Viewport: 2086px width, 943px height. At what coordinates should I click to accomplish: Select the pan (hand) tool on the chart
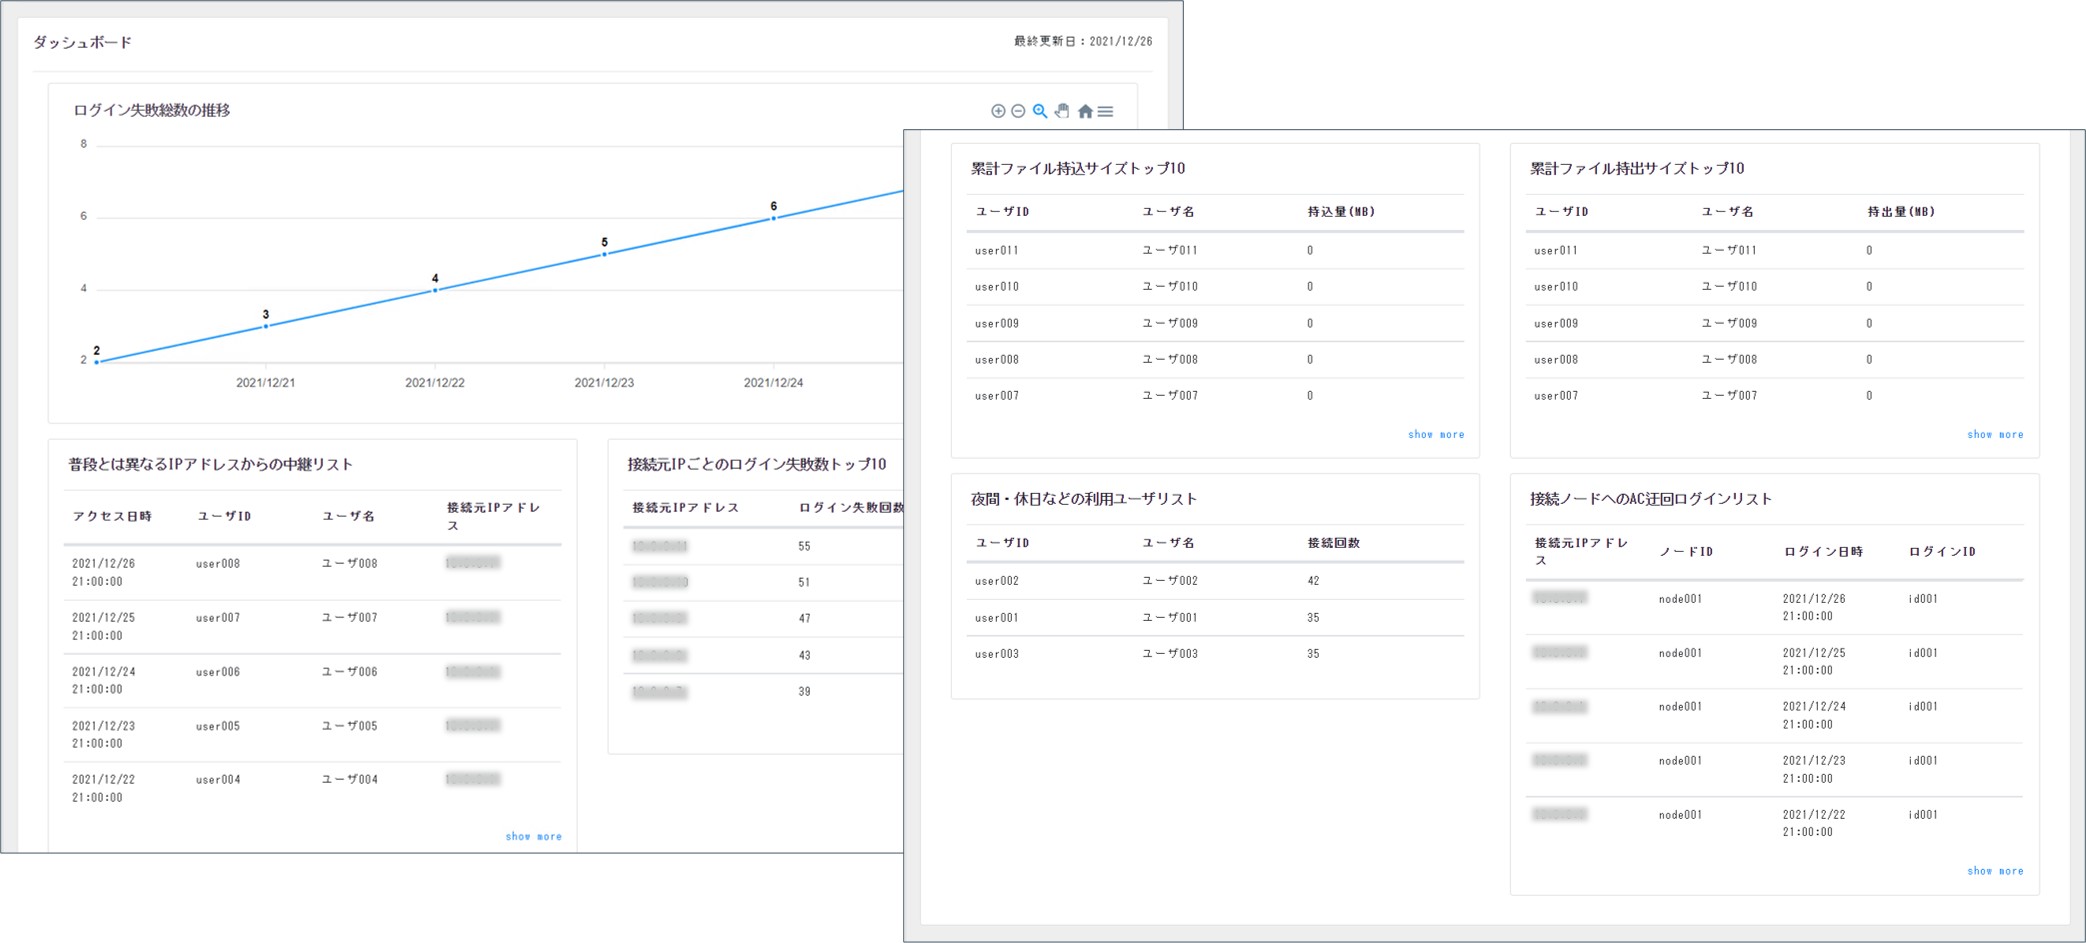point(1062,111)
